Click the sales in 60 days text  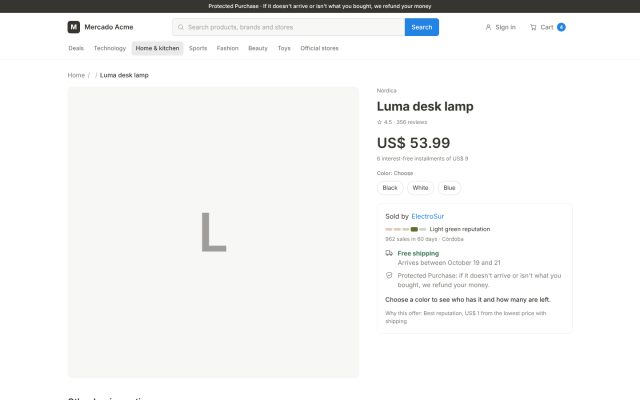pos(411,239)
